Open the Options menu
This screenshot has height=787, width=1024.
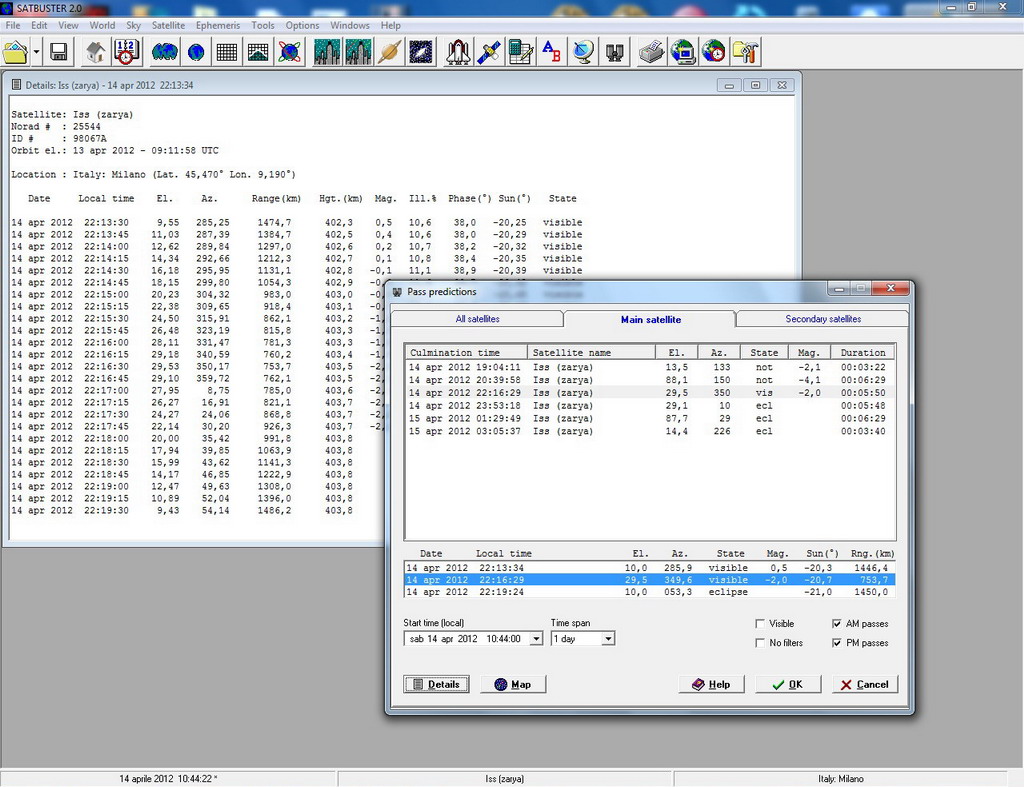pyautogui.click(x=302, y=25)
